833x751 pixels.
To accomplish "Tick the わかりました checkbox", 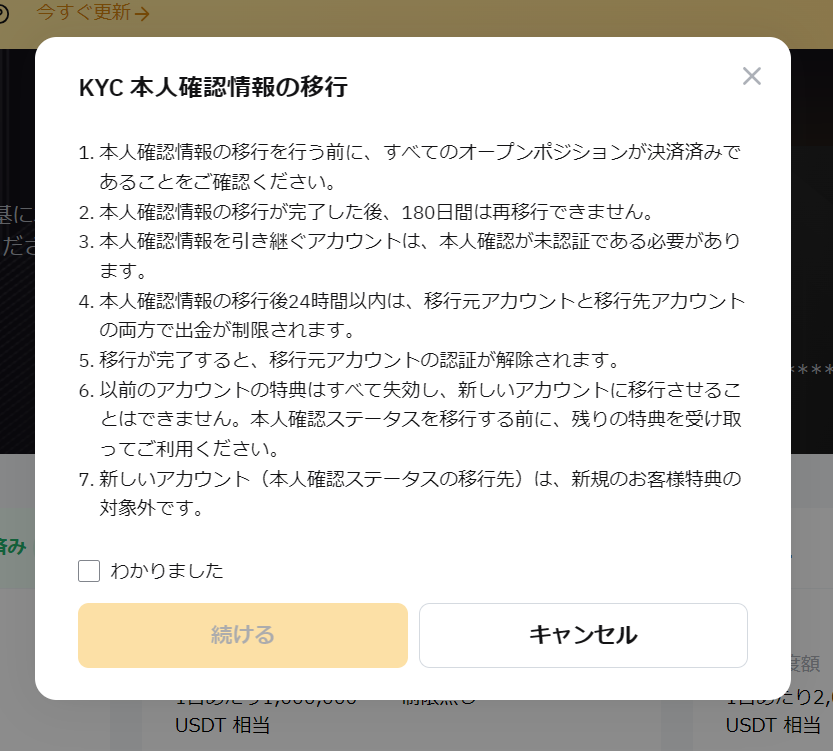I will (x=89, y=571).
